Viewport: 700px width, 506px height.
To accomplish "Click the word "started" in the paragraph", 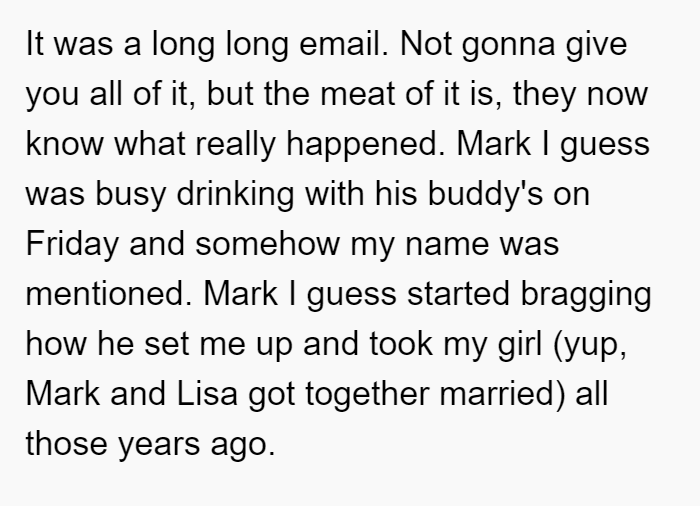I will 458,294.
